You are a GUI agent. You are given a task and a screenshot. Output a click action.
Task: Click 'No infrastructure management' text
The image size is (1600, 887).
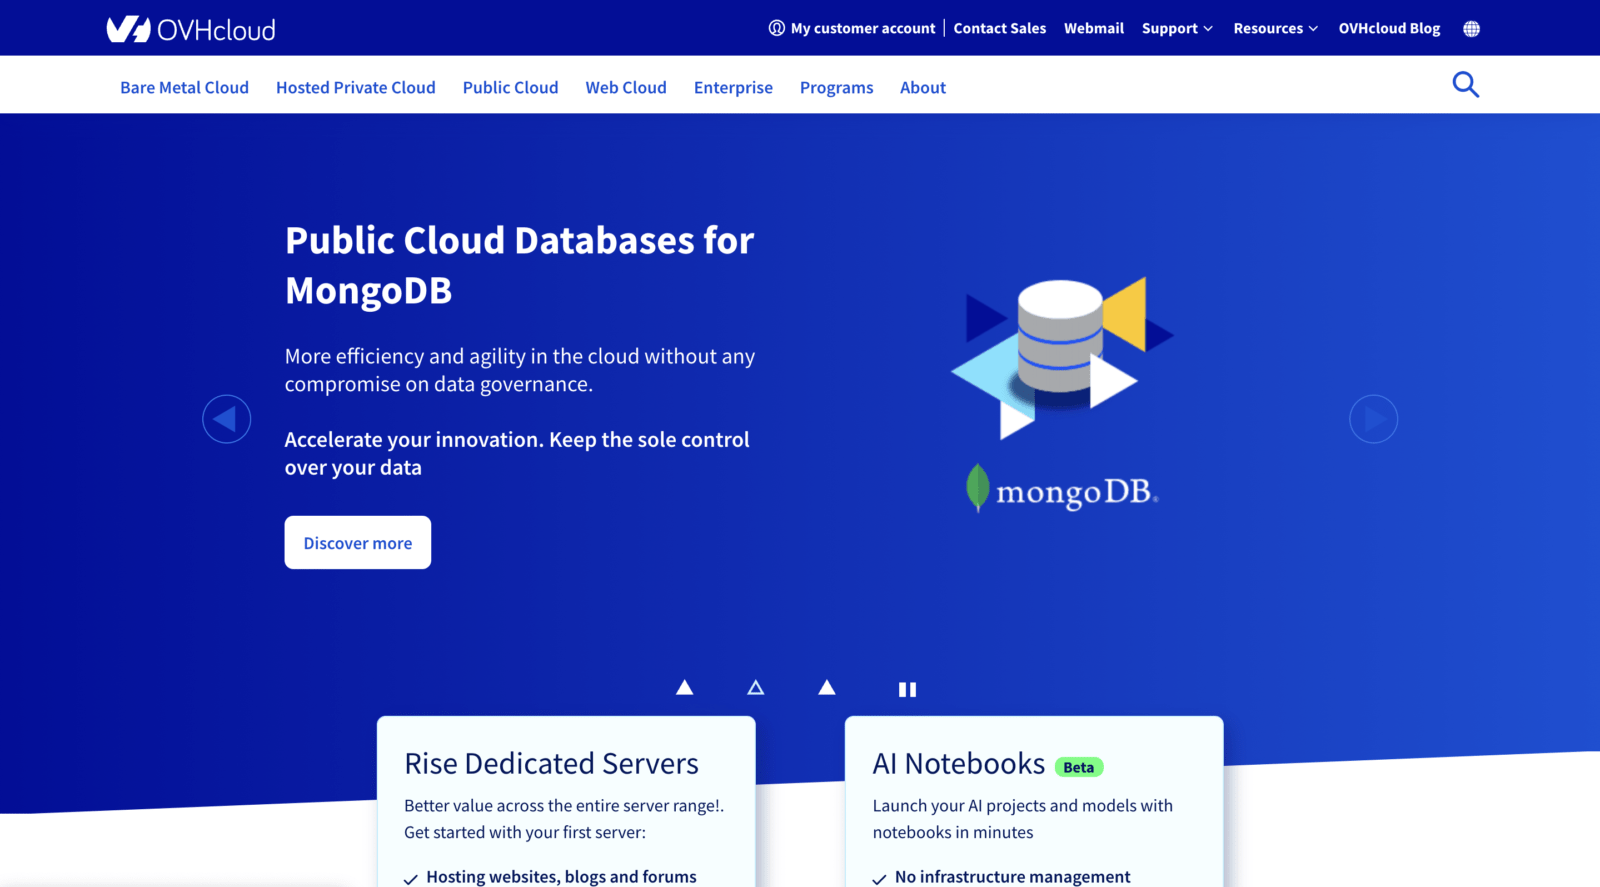(1012, 877)
